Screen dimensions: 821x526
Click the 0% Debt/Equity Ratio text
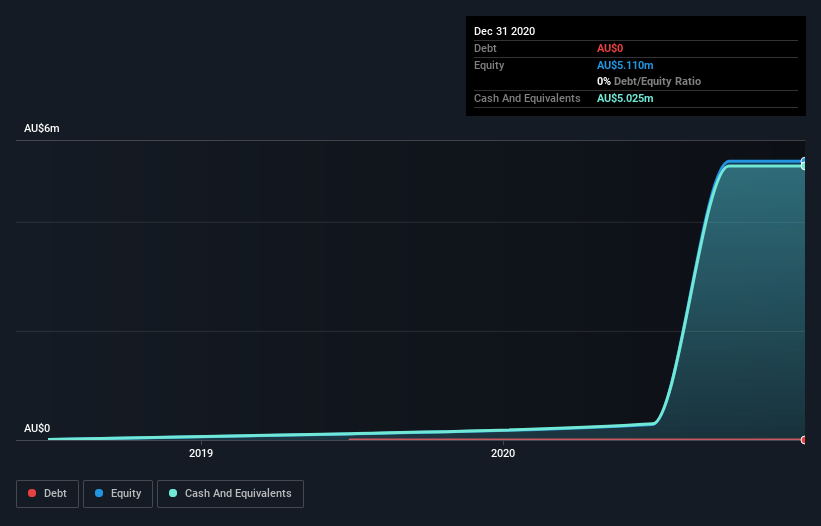(x=649, y=81)
